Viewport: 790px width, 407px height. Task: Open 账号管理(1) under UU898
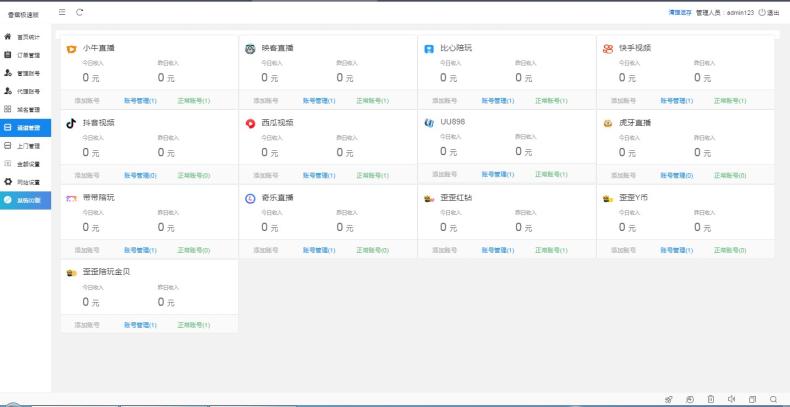tap(498, 174)
